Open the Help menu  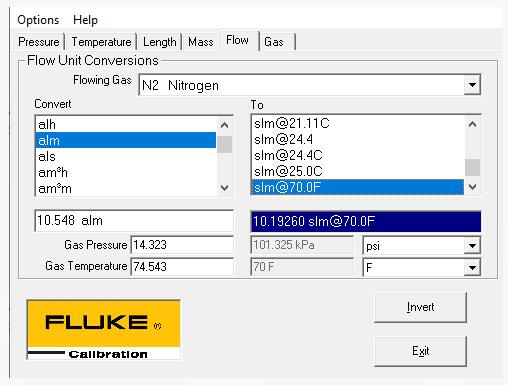coord(85,20)
